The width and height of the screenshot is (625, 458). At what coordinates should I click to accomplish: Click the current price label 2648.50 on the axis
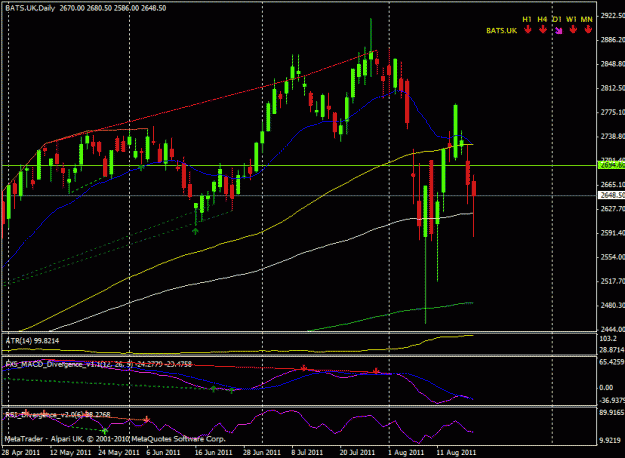[x=612, y=195]
